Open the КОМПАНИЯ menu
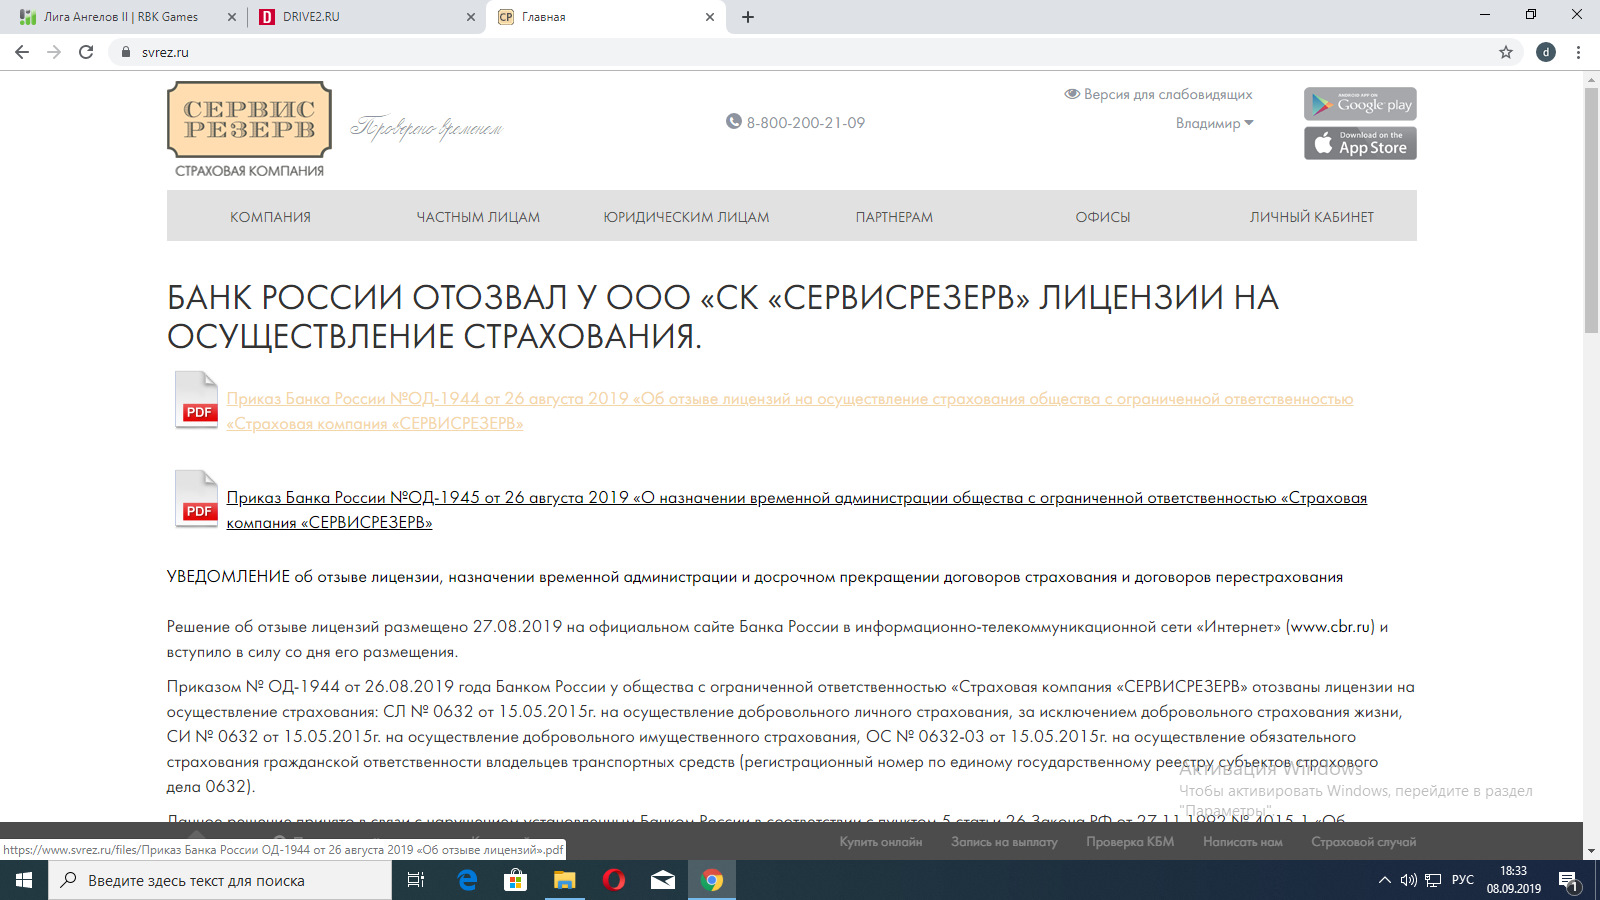The width and height of the screenshot is (1600, 900). [270, 217]
